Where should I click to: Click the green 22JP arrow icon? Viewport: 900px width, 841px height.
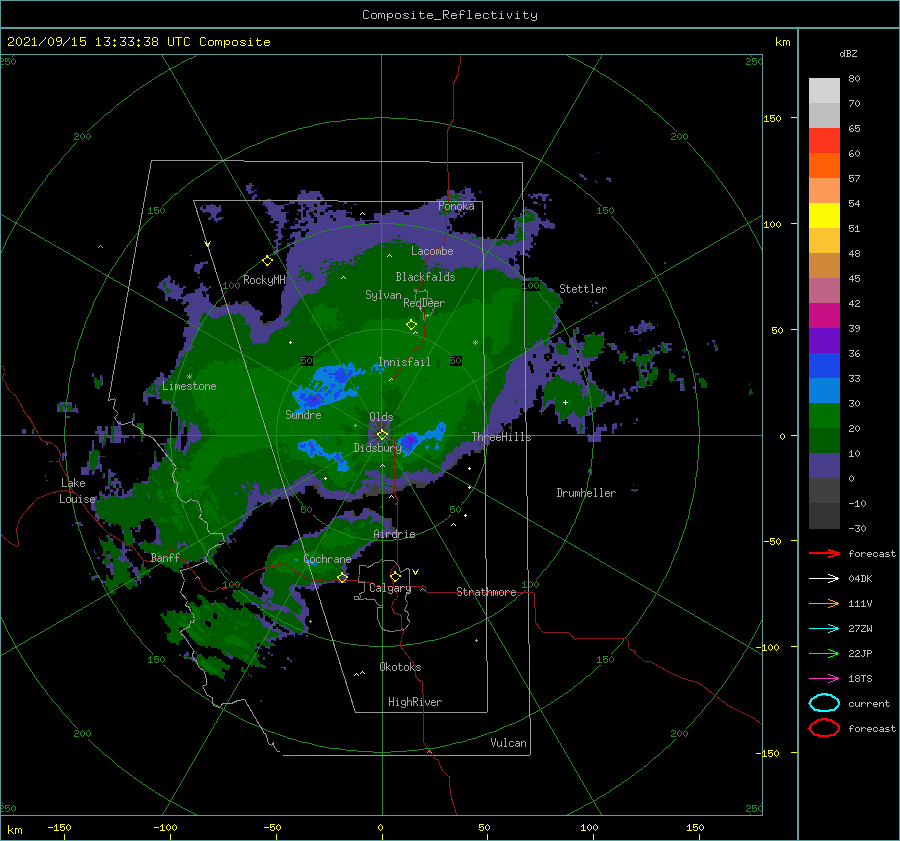click(x=824, y=653)
